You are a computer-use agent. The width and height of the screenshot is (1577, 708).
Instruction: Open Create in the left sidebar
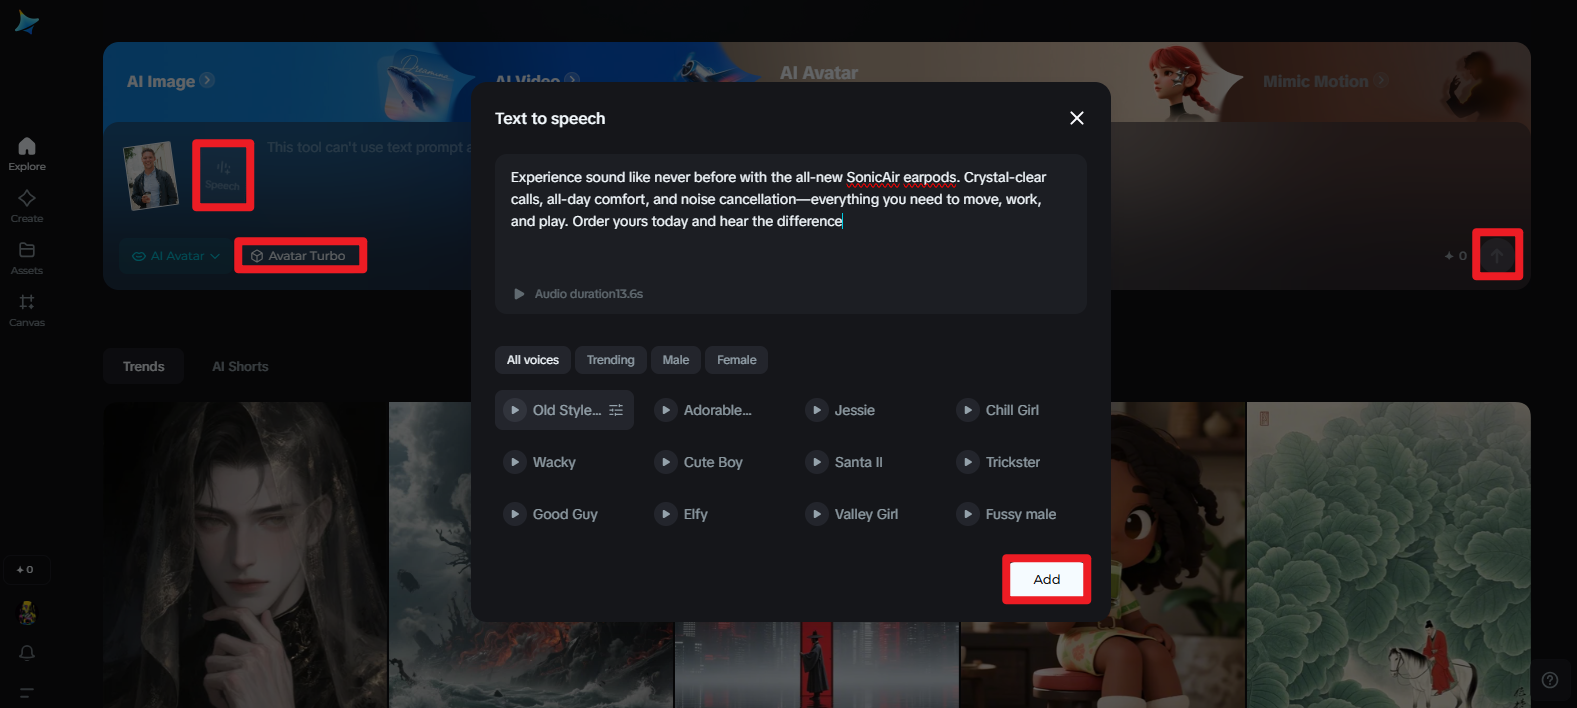(27, 206)
